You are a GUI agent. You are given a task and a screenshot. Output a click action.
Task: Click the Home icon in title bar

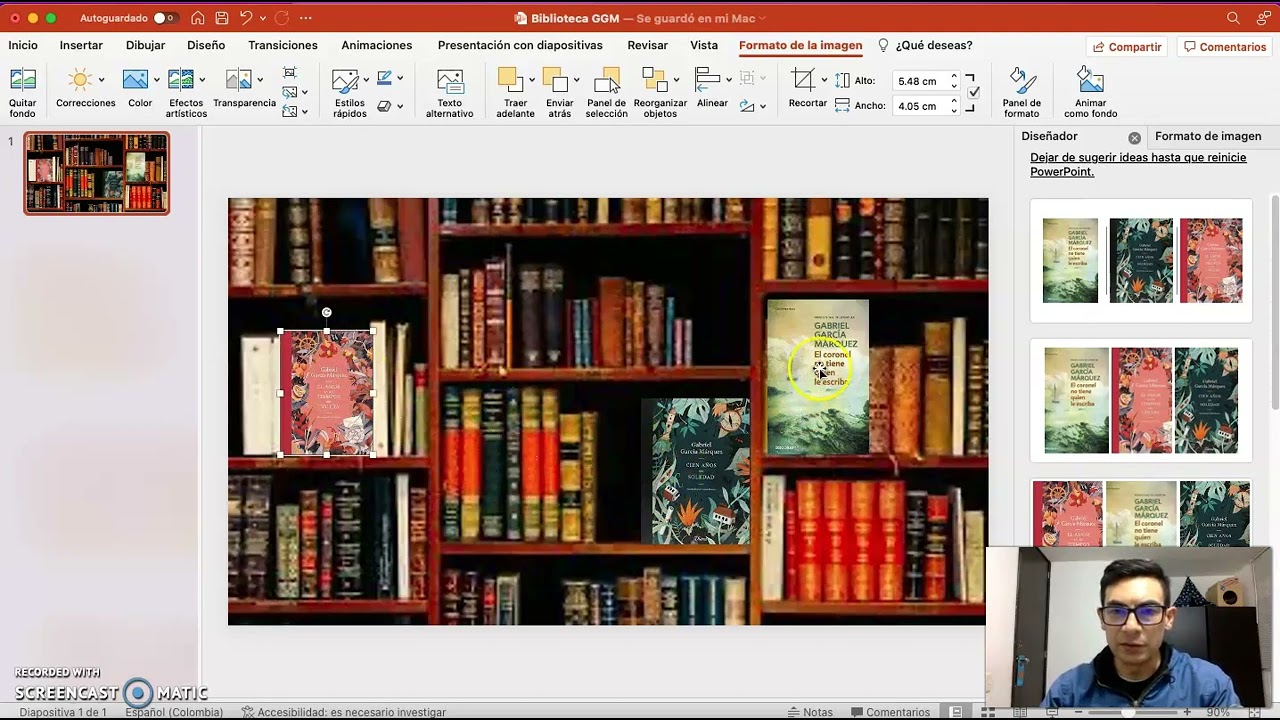point(198,18)
